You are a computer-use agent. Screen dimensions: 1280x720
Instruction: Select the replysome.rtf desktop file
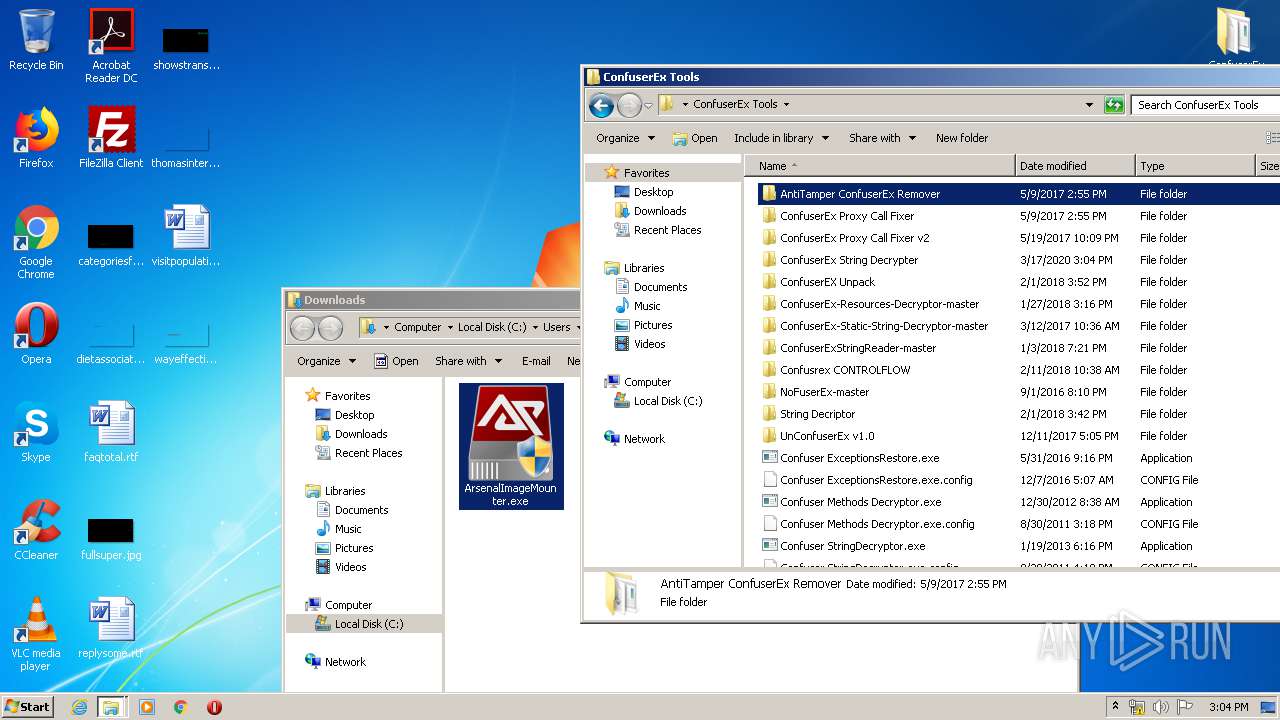click(x=111, y=628)
